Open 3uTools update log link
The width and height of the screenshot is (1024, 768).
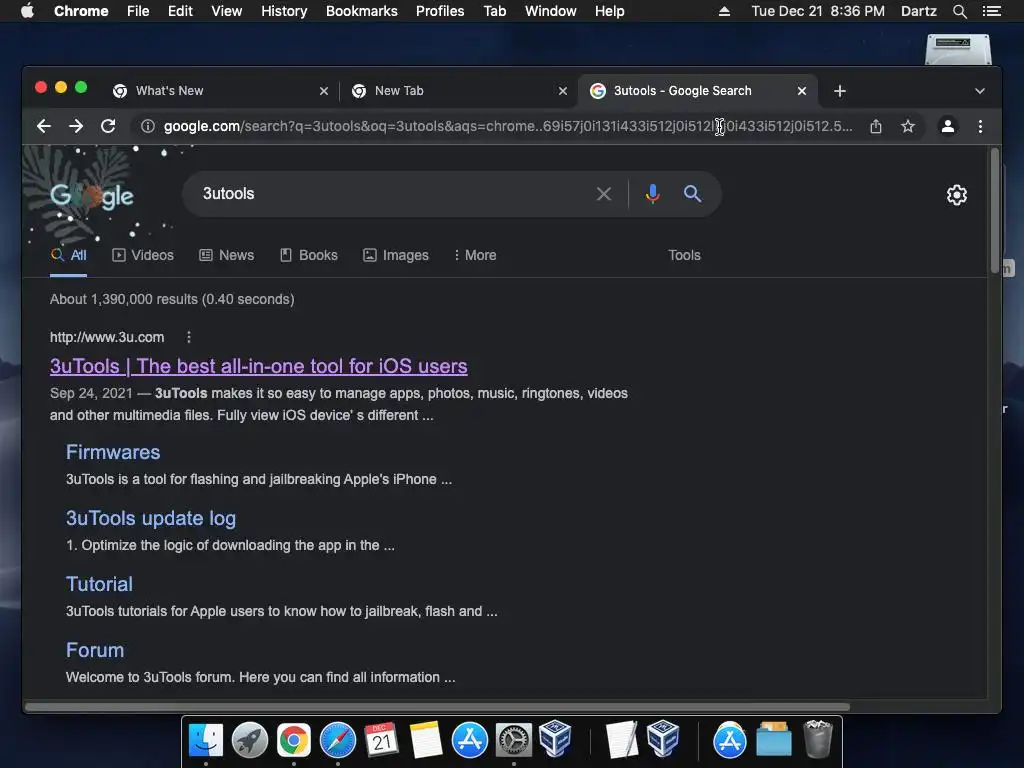[151, 518]
